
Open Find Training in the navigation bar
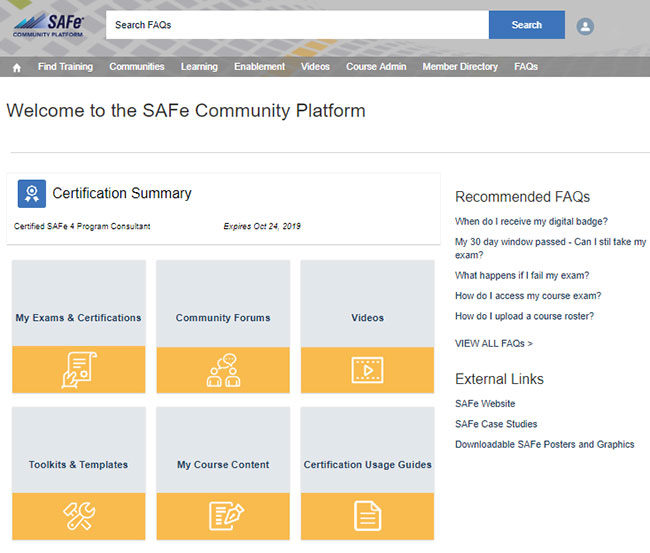click(65, 67)
